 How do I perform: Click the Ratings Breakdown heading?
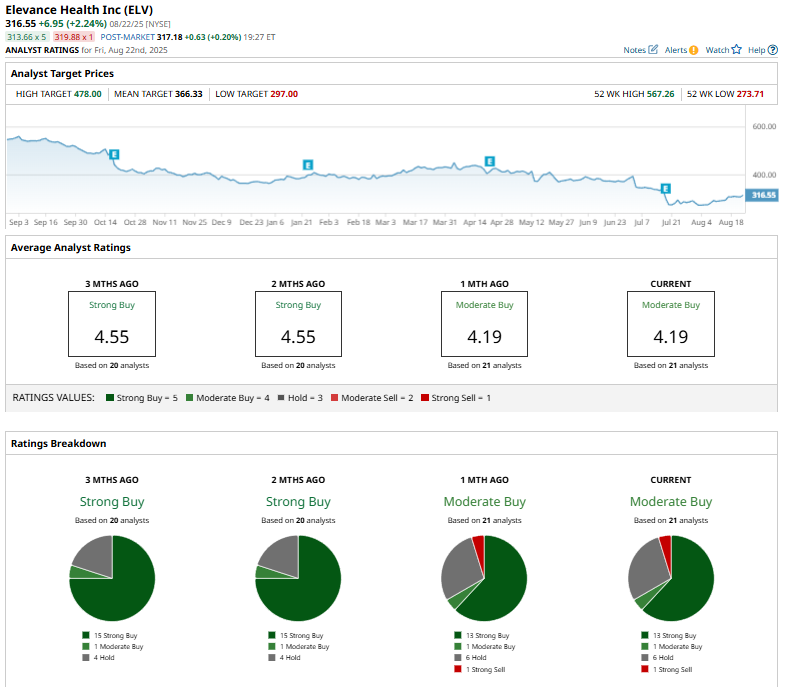(x=59, y=444)
